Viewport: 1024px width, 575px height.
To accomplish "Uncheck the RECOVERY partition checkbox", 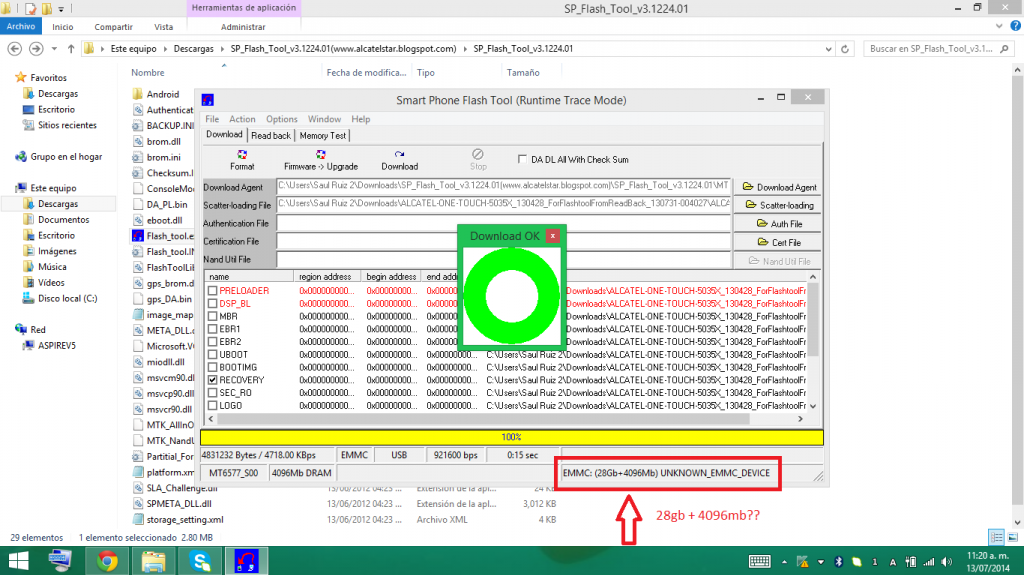I will tap(212, 380).
